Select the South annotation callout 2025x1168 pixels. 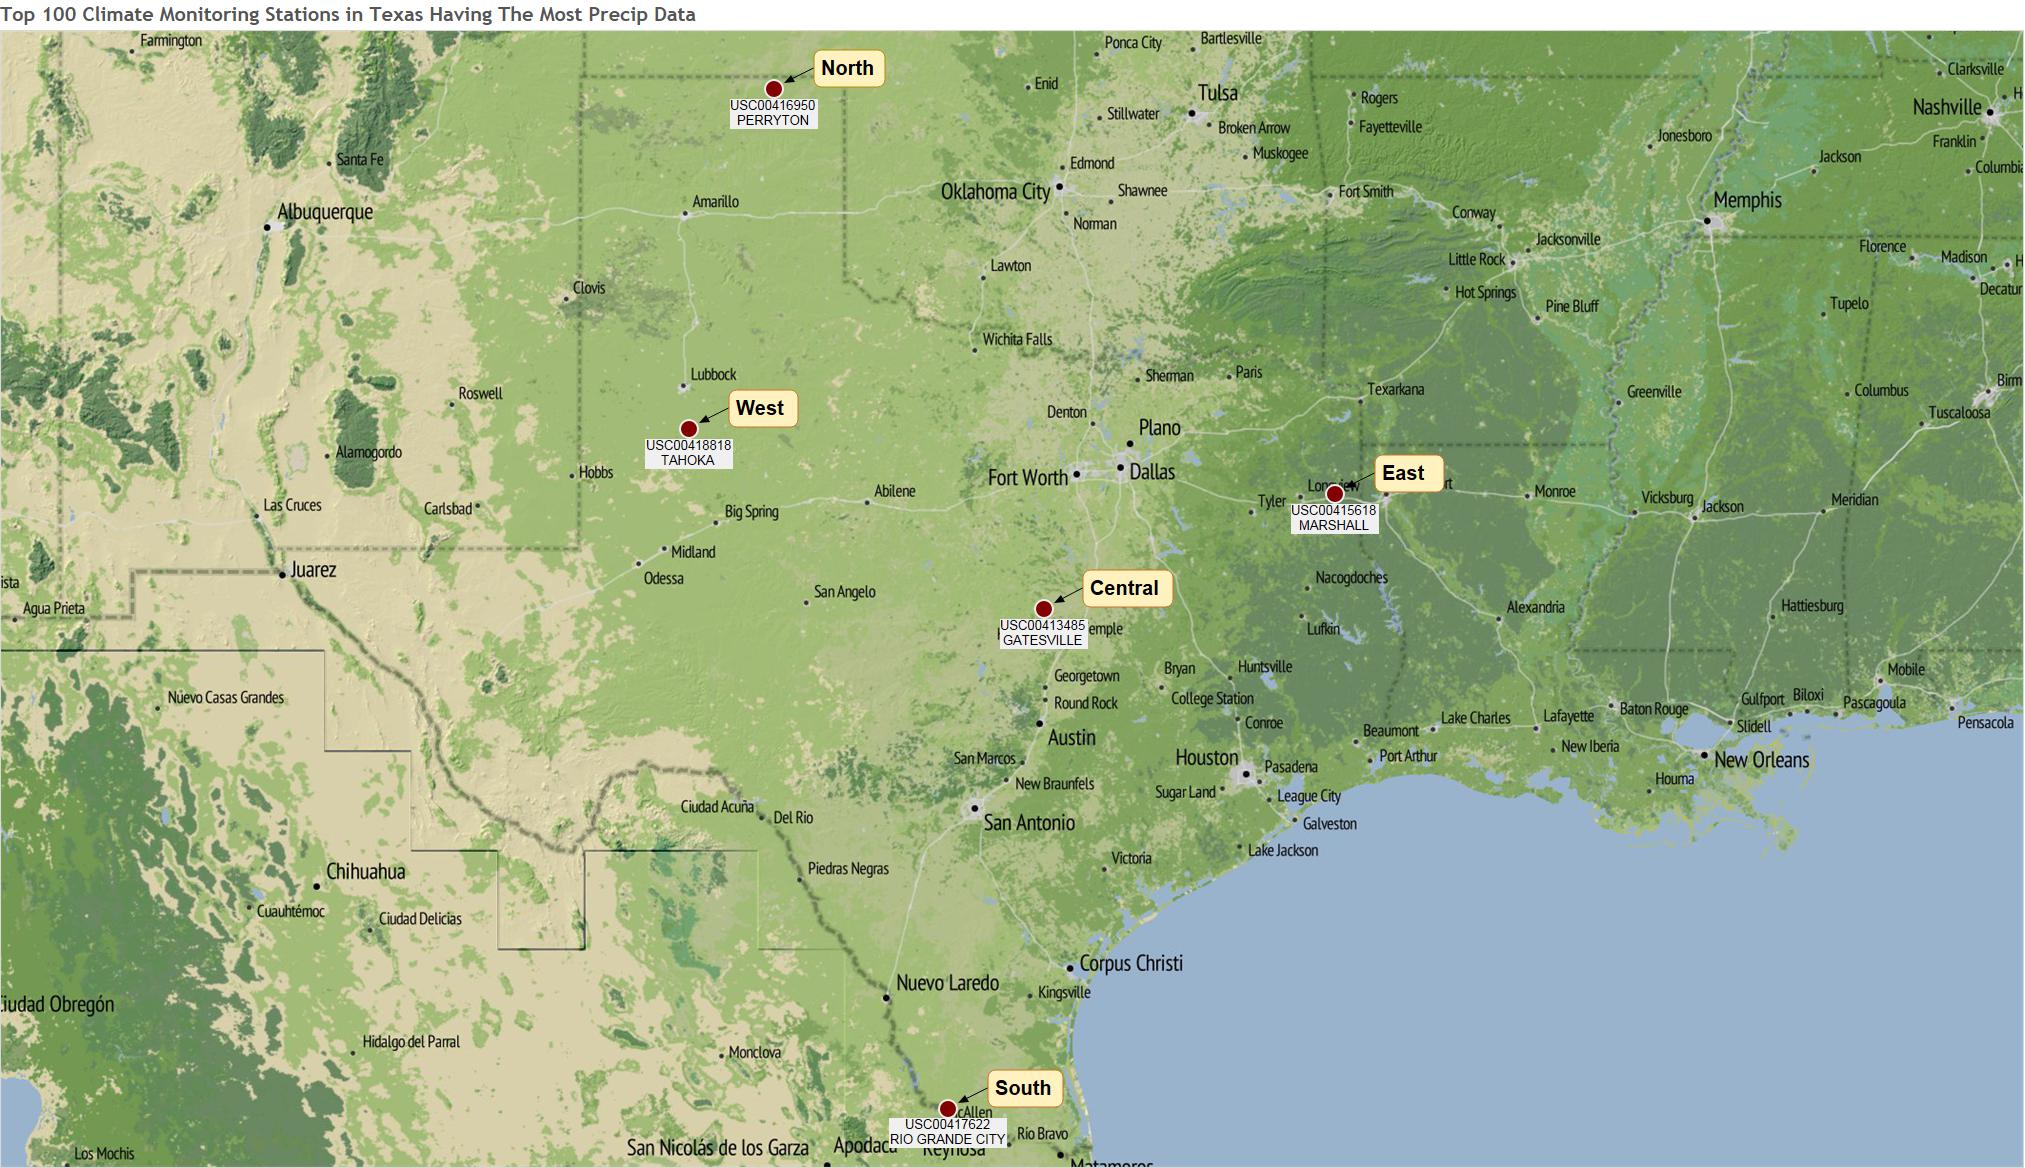click(1023, 1089)
